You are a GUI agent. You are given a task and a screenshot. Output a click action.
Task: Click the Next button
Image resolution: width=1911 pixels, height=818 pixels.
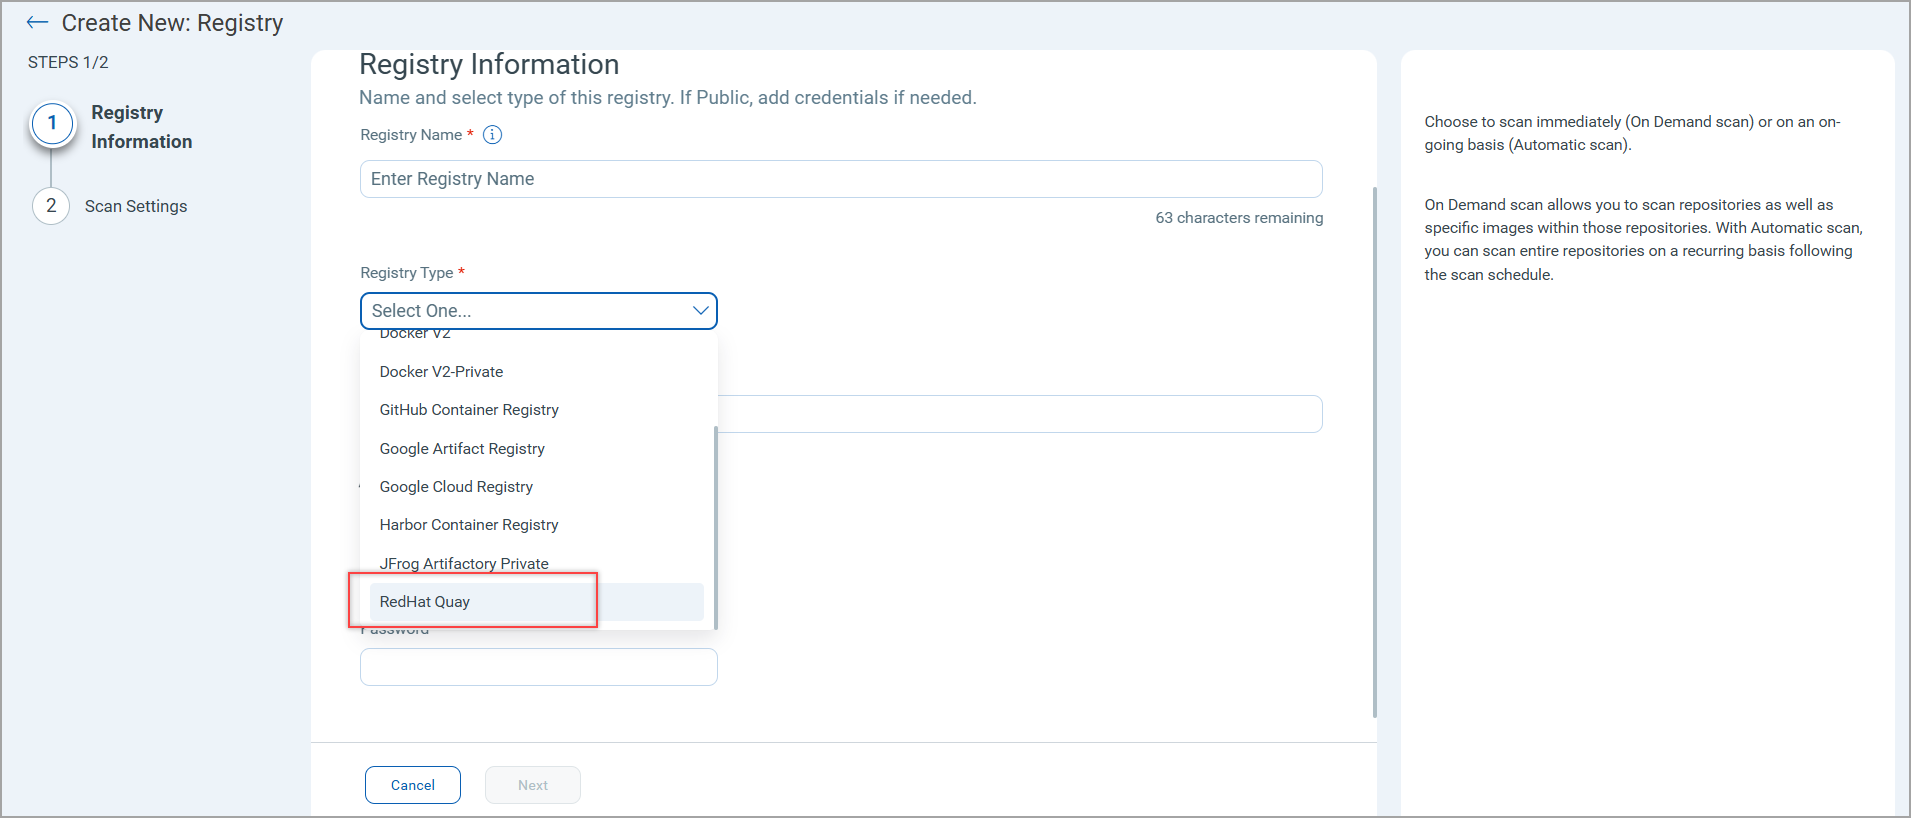532,785
